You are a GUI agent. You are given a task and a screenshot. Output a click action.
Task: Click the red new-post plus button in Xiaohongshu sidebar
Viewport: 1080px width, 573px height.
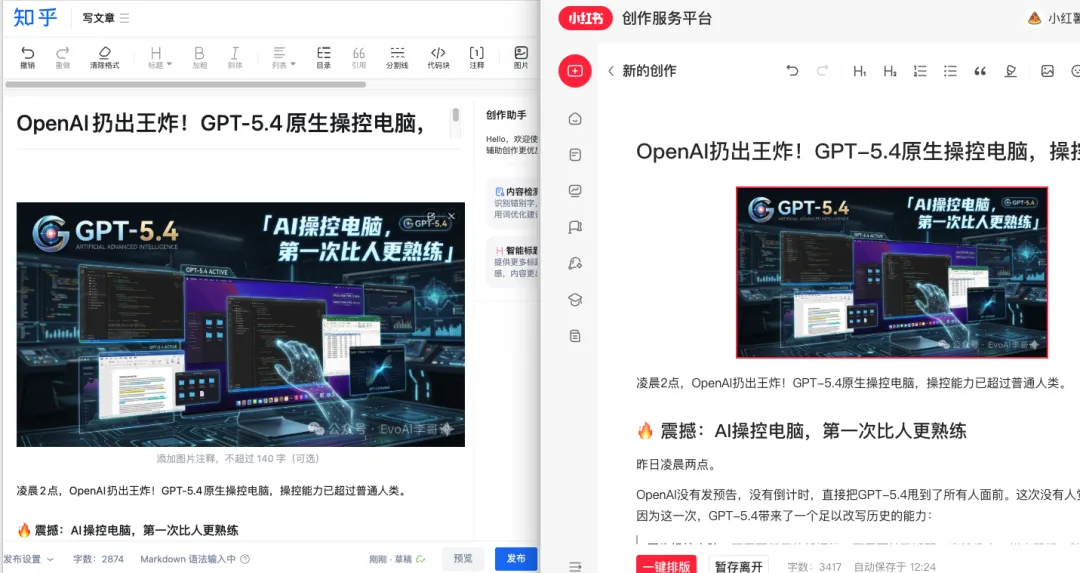click(x=575, y=71)
